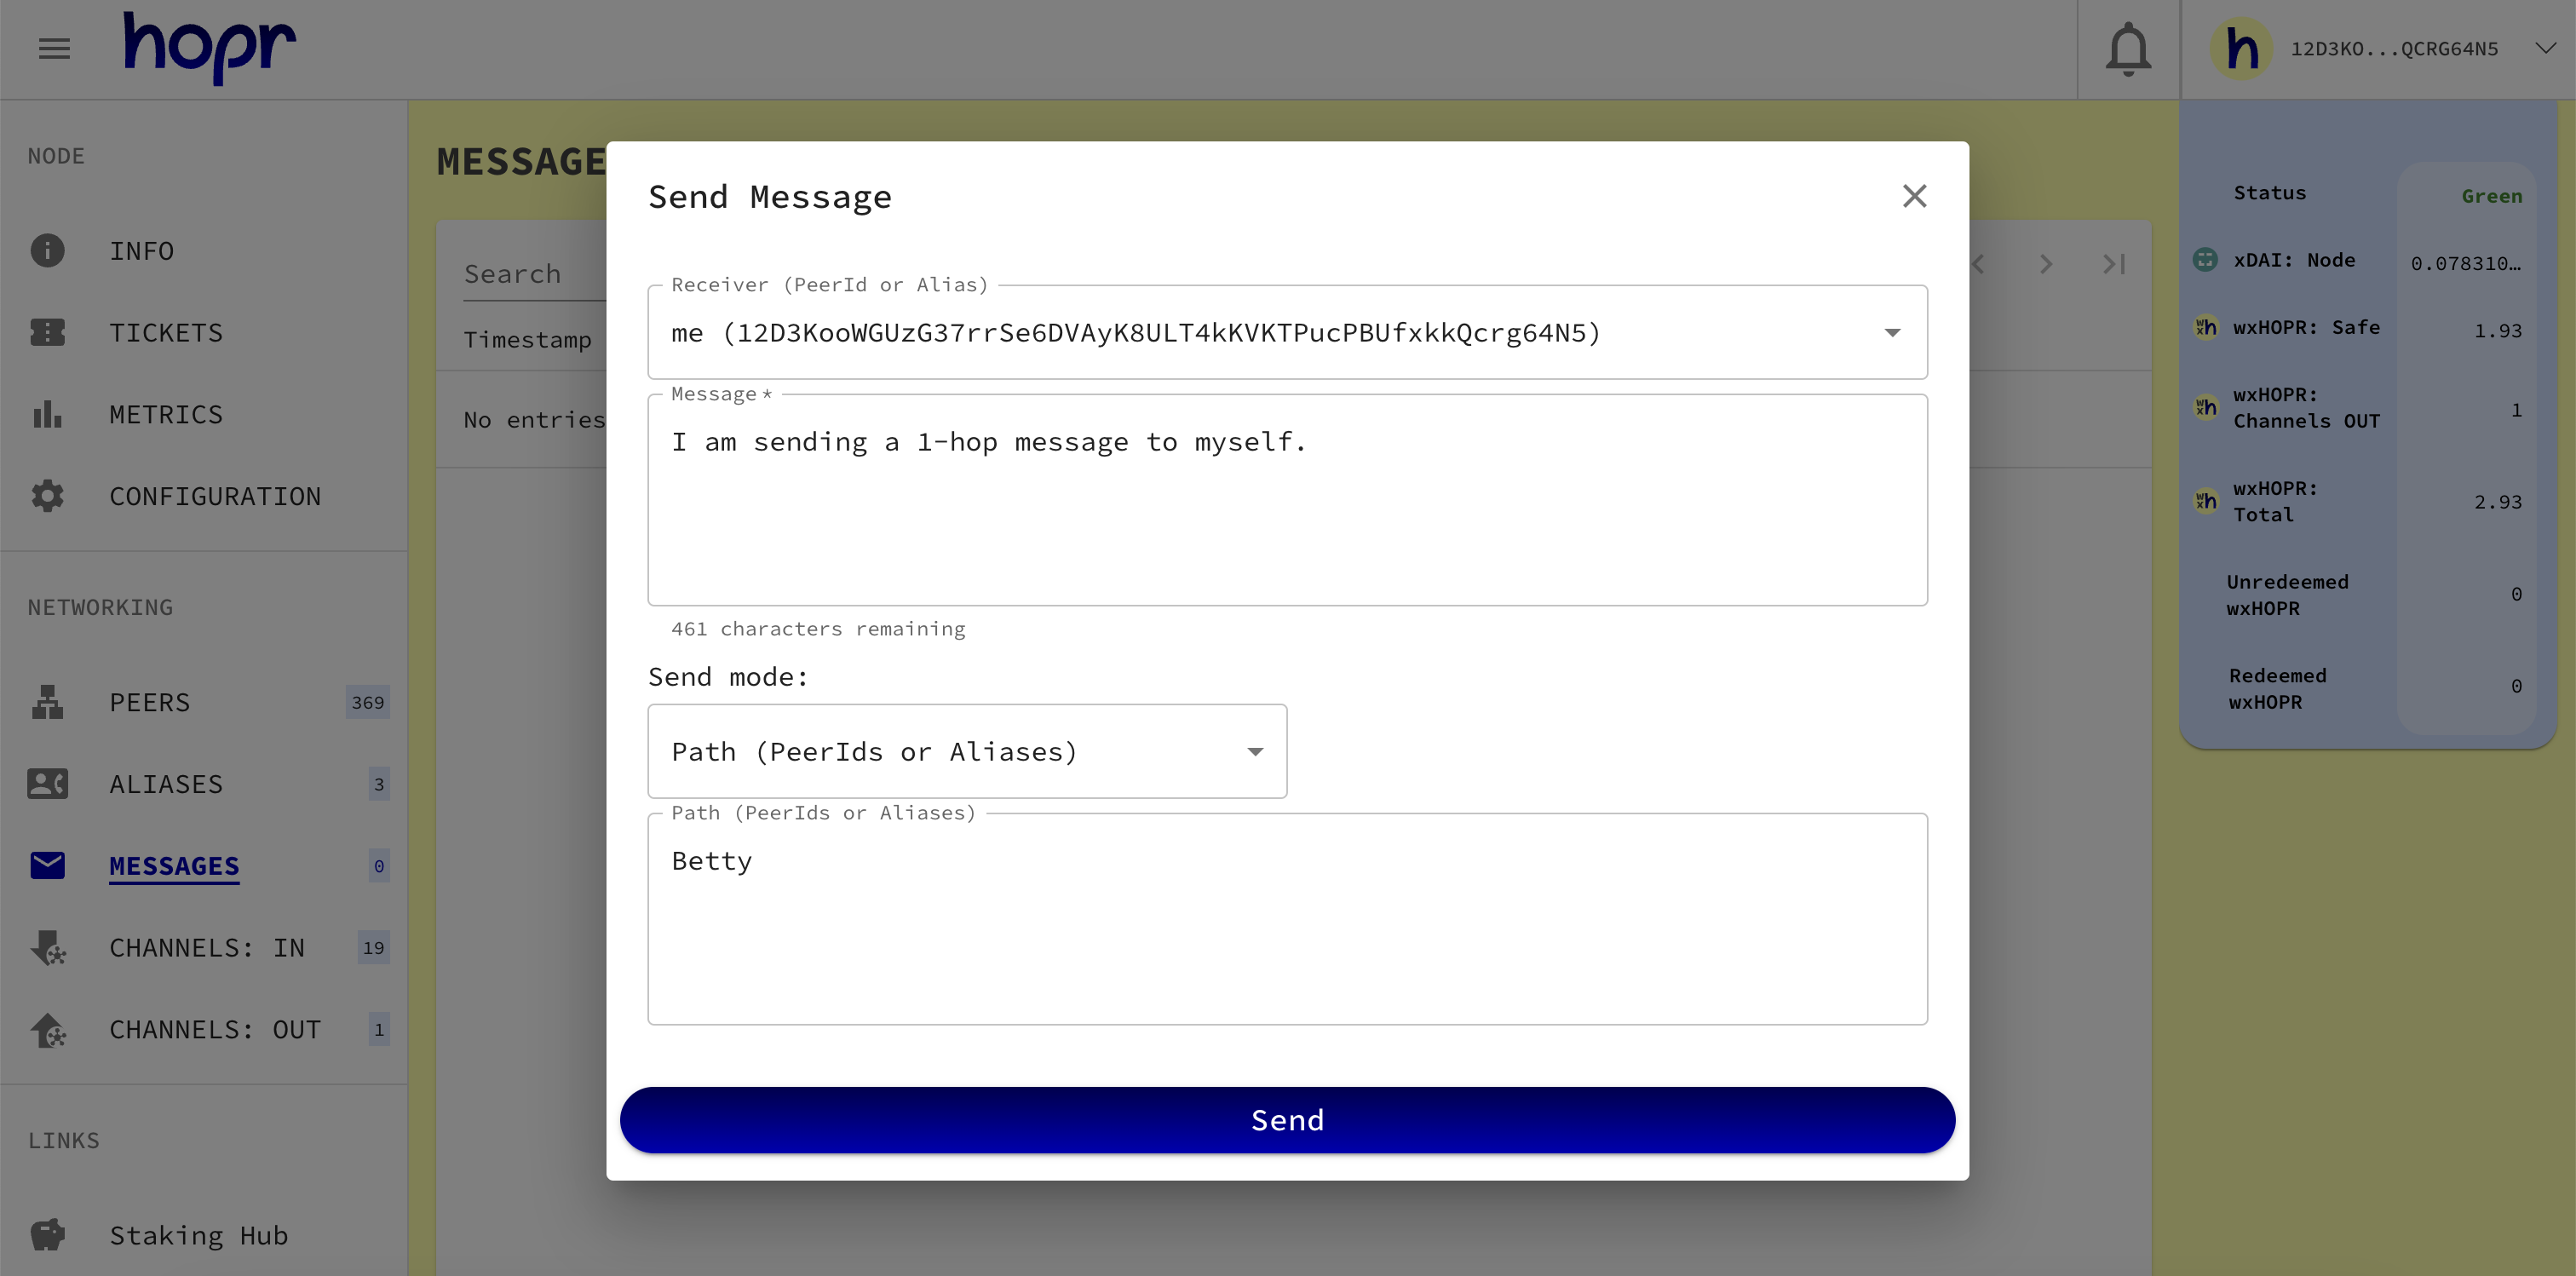Click the wxHOPR: Total token icon
Image resolution: width=2576 pixels, height=1276 pixels.
pos(2205,501)
